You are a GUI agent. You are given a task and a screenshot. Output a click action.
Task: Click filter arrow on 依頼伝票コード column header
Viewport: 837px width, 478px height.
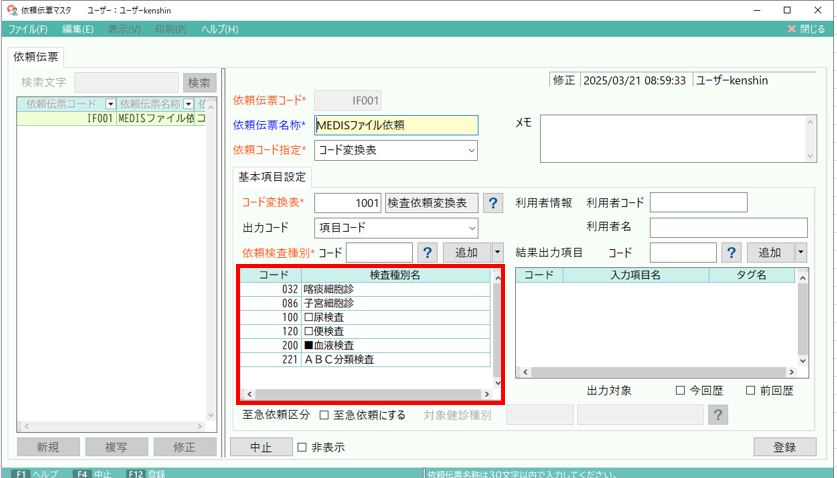pyautogui.click(x=108, y=104)
